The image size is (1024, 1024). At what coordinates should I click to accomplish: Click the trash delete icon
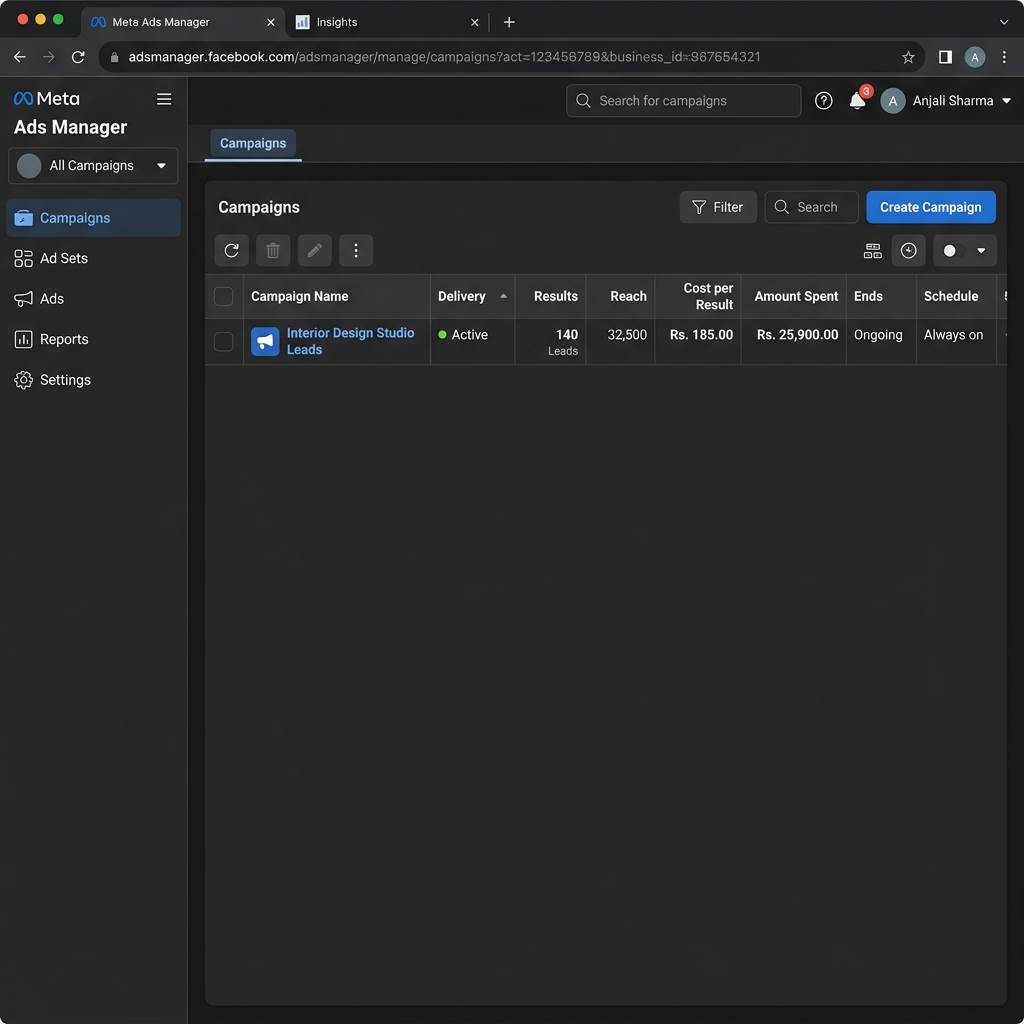[273, 250]
